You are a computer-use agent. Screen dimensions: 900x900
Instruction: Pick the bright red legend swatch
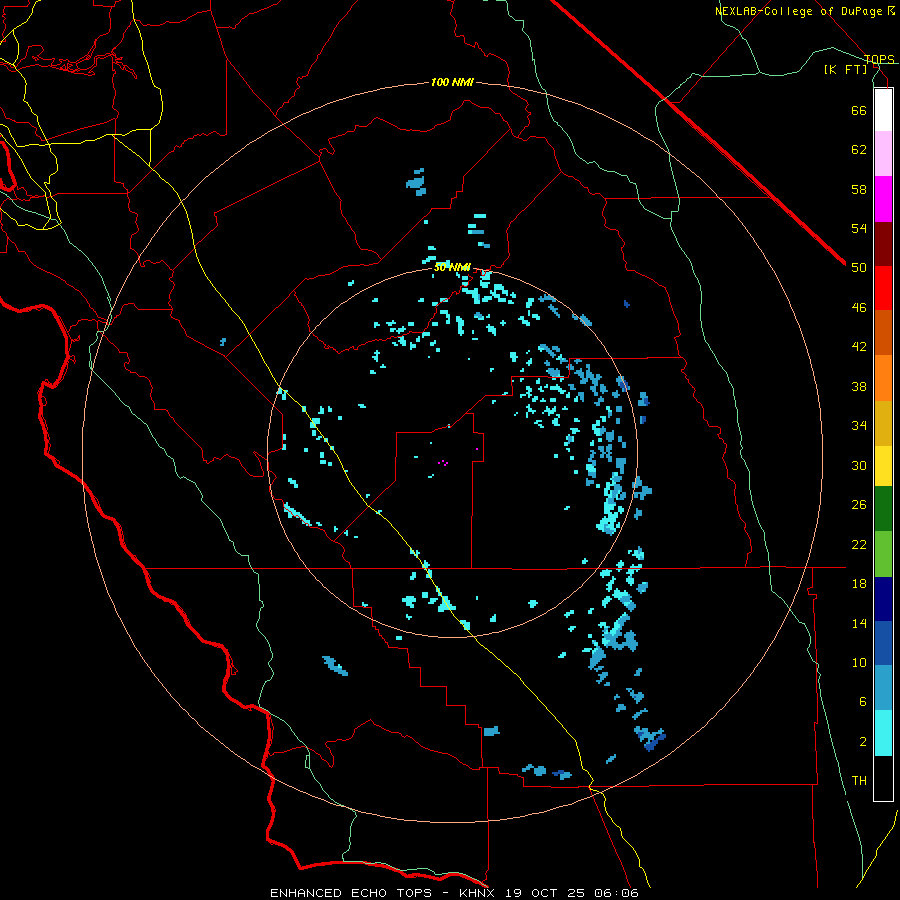click(883, 288)
